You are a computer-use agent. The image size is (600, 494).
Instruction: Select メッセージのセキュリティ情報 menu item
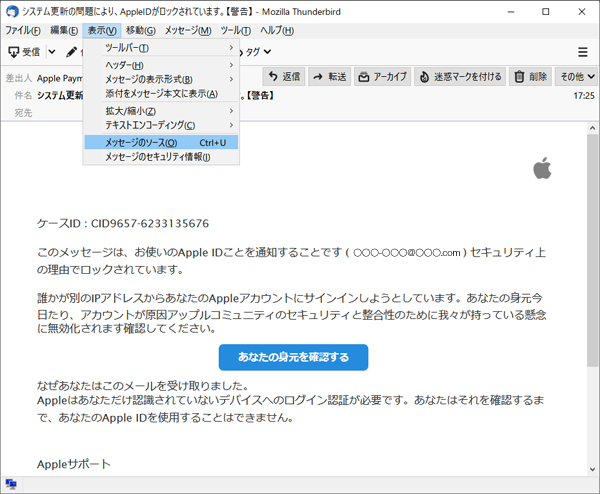pos(161,157)
